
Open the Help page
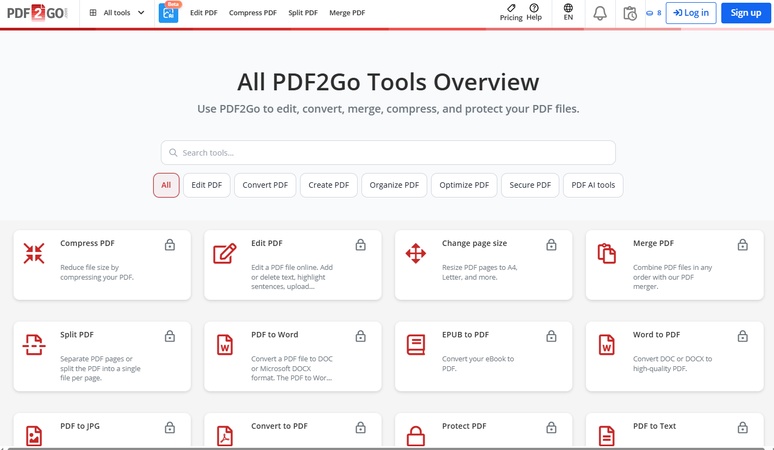(534, 13)
